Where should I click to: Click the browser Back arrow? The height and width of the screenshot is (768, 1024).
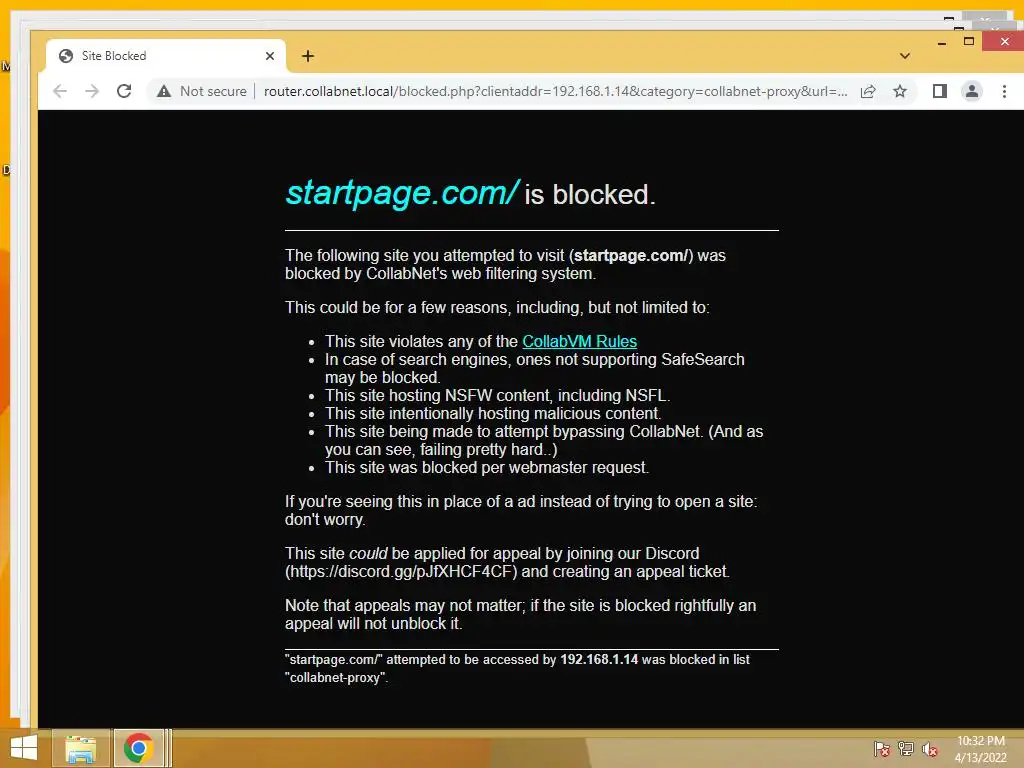tap(60, 91)
